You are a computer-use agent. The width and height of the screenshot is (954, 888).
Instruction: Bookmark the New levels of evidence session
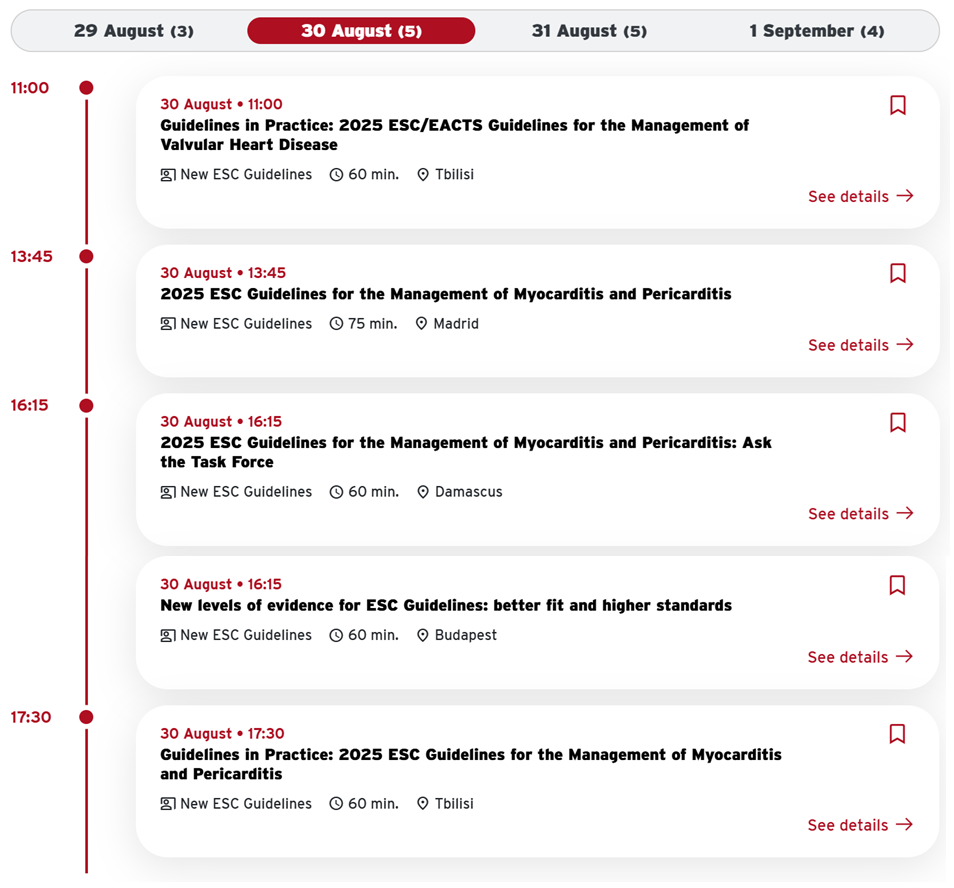point(897,585)
